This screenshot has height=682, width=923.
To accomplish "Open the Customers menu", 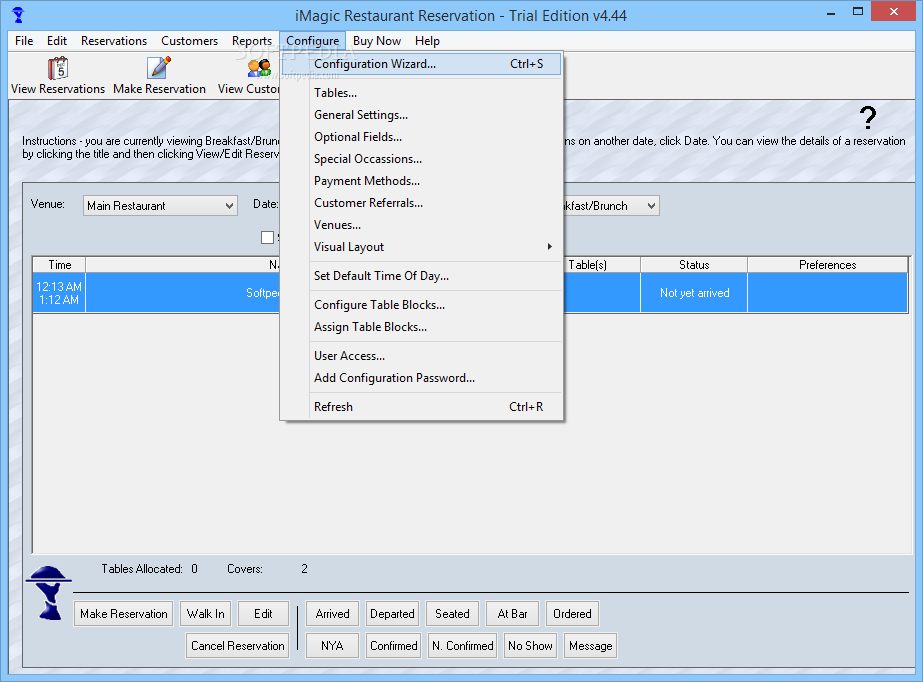I will click(190, 41).
